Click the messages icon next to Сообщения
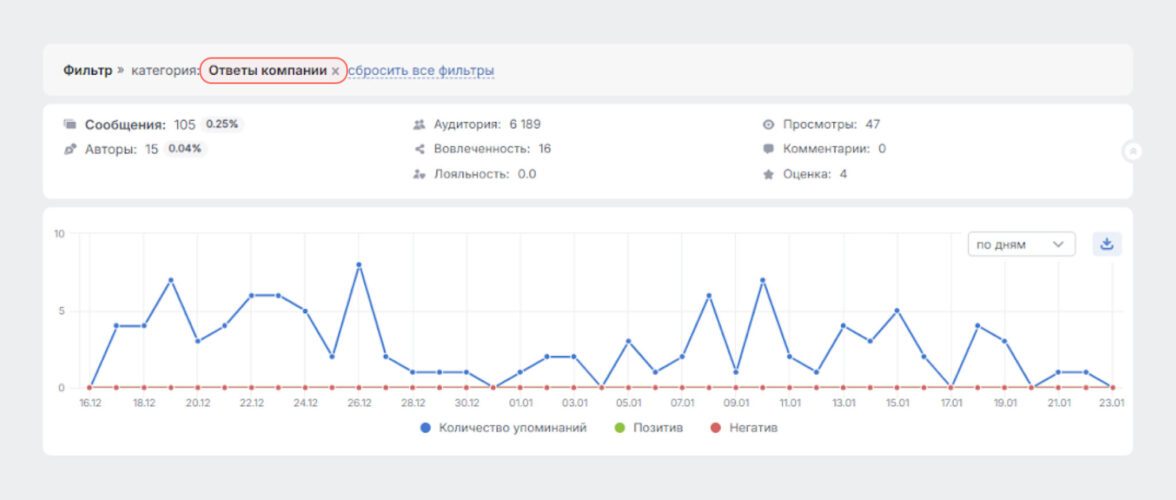 70,125
